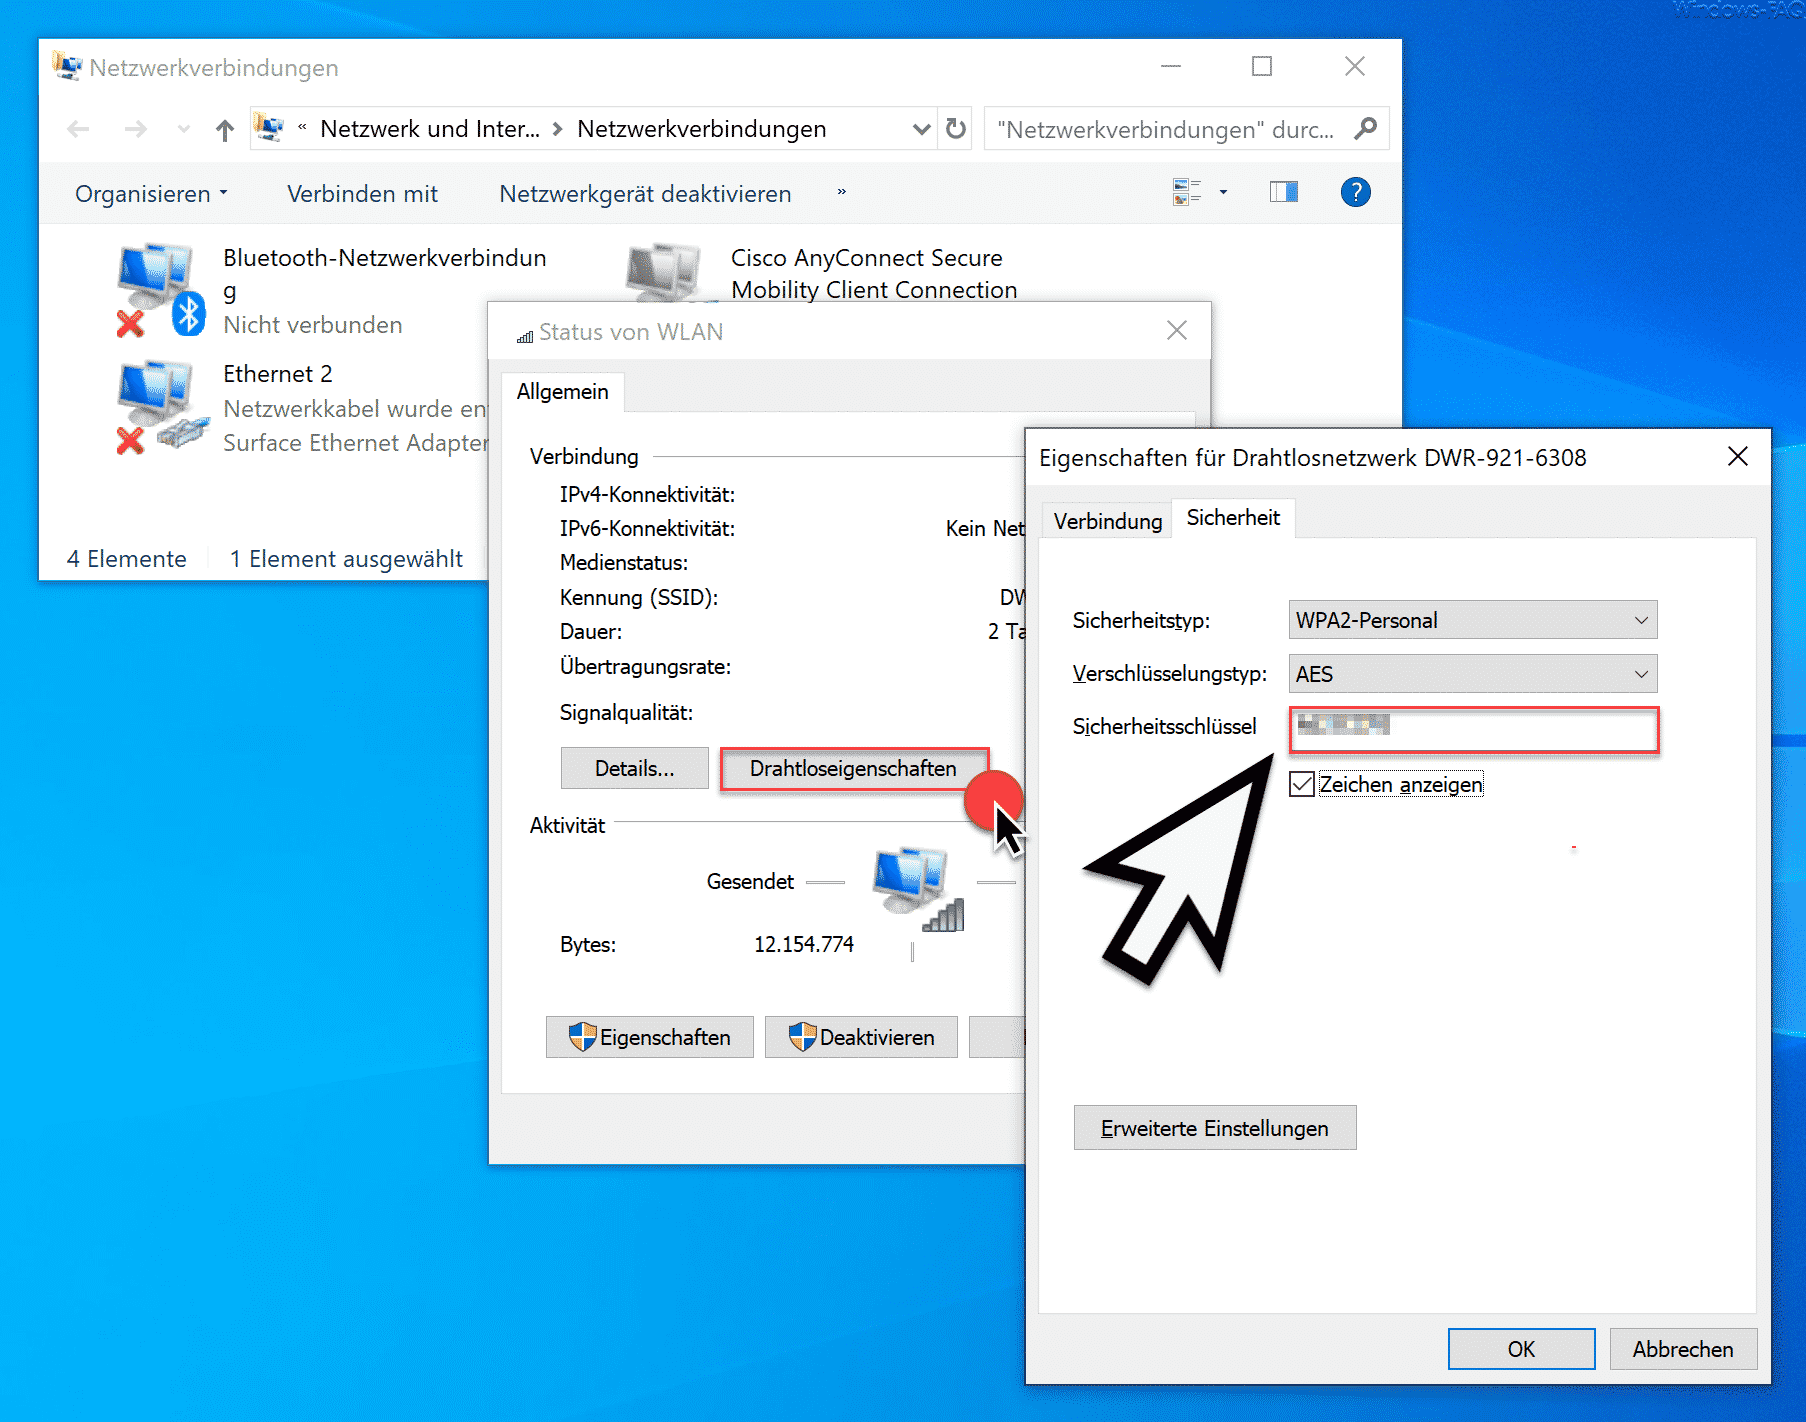This screenshot has height=1422, width=1806.
Task: Open help with the blue question mark
Action: 1355,192
